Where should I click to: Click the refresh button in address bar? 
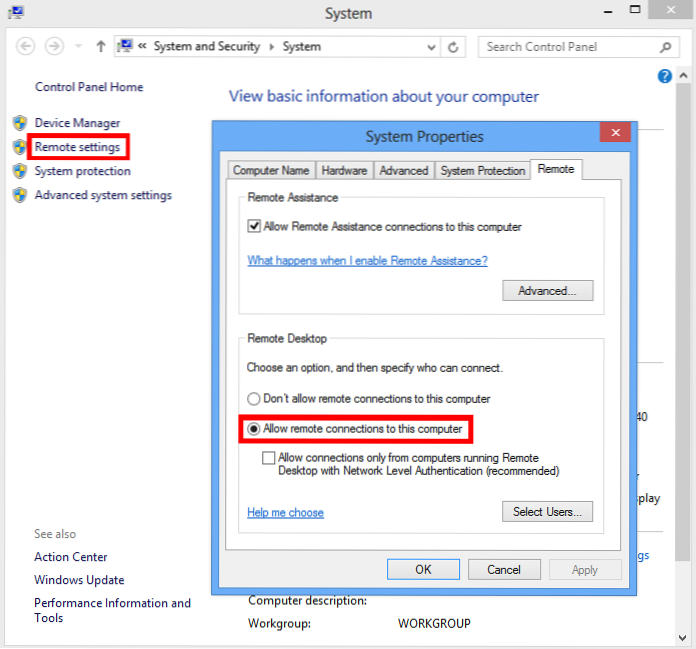(x=454, y=47)
